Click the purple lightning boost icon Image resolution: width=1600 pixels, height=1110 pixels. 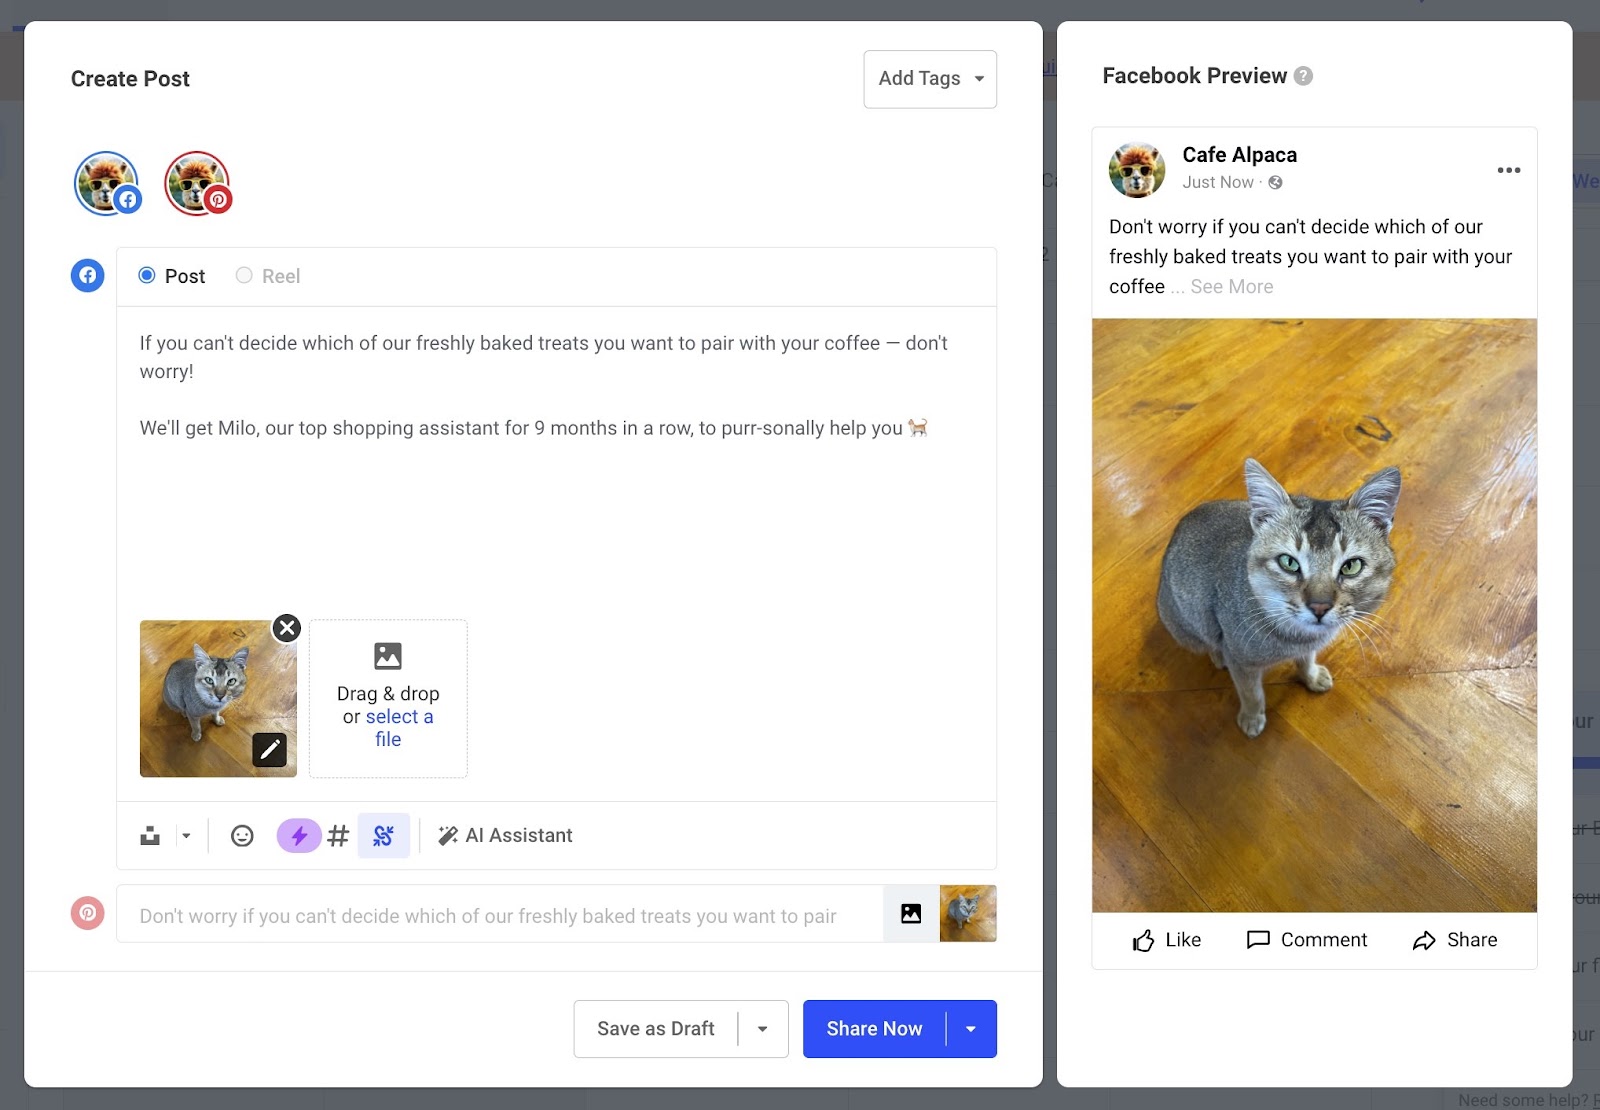click(x=298, y=835)
